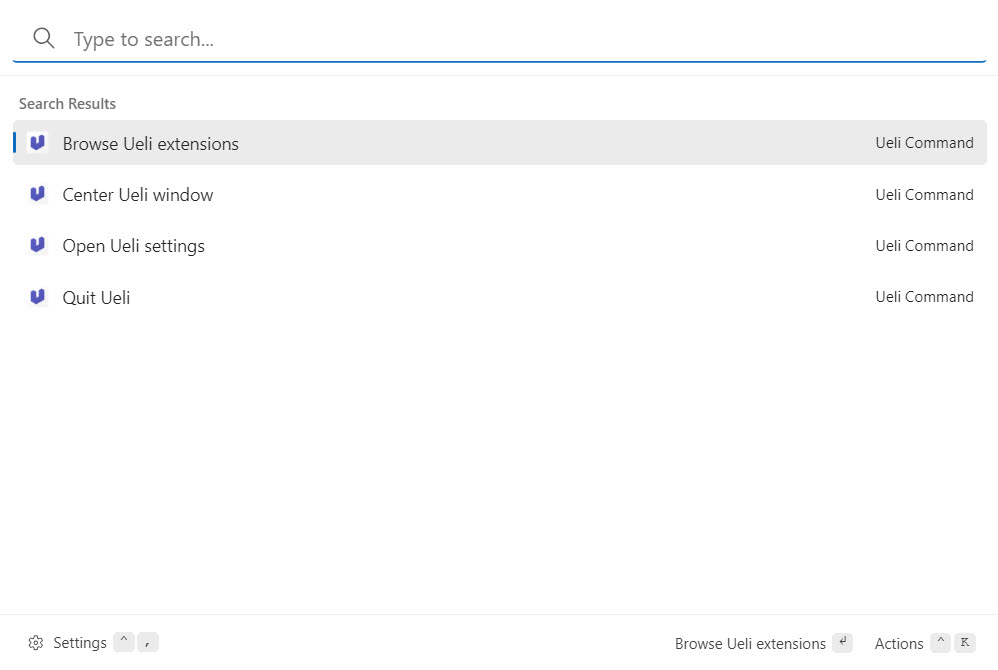Click the Enter key icon in footer
Screen dimensions: 998x670
coord(842,642)
